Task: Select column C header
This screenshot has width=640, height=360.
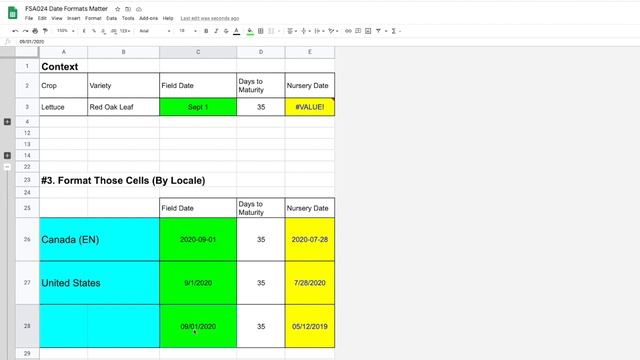Action: [x=198, y=52]
